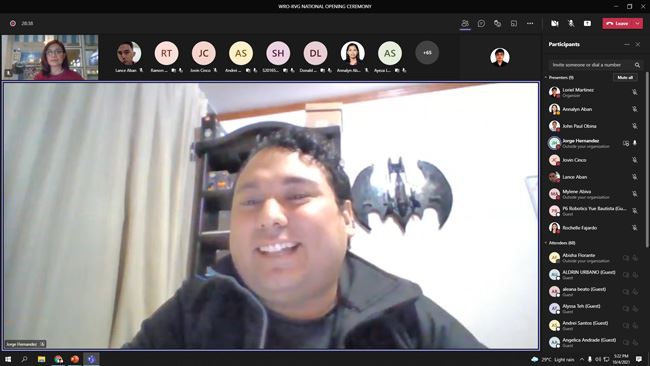The height and width of the screenshot is (366, 650).
Task: Click the Invite someone or dial a number field
Action: (x=591, y=65)
